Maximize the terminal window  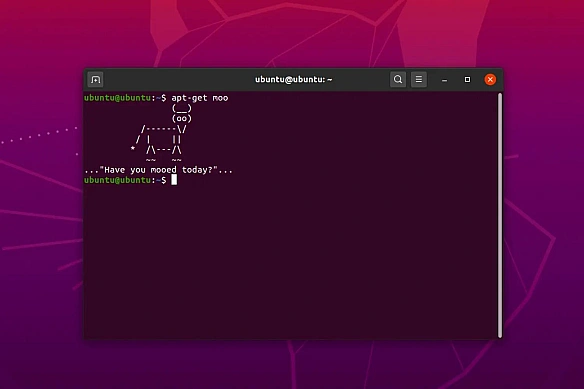[467, 79]
